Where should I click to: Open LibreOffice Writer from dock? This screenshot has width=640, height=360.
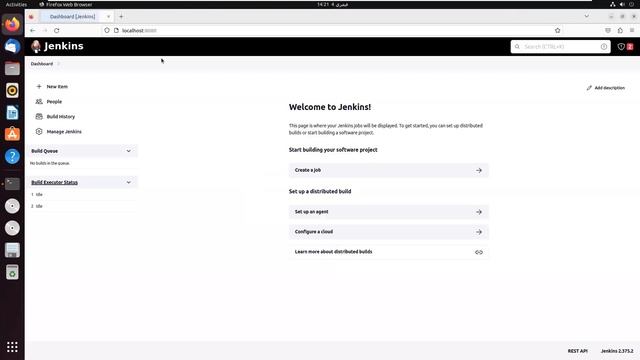[12, 113]
